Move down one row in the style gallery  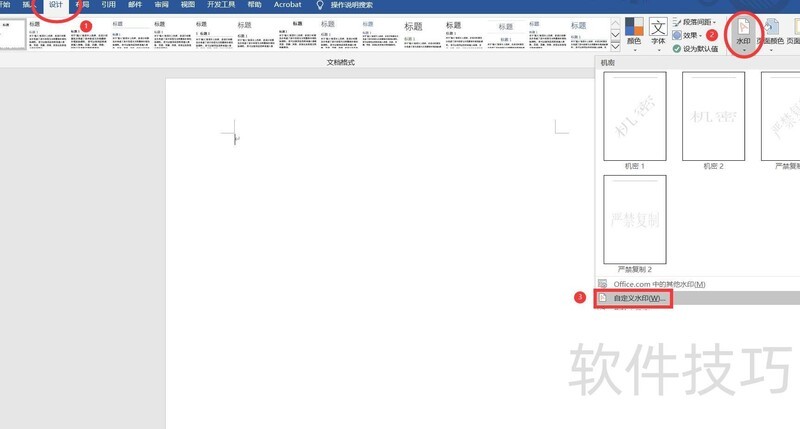(615, 35)
